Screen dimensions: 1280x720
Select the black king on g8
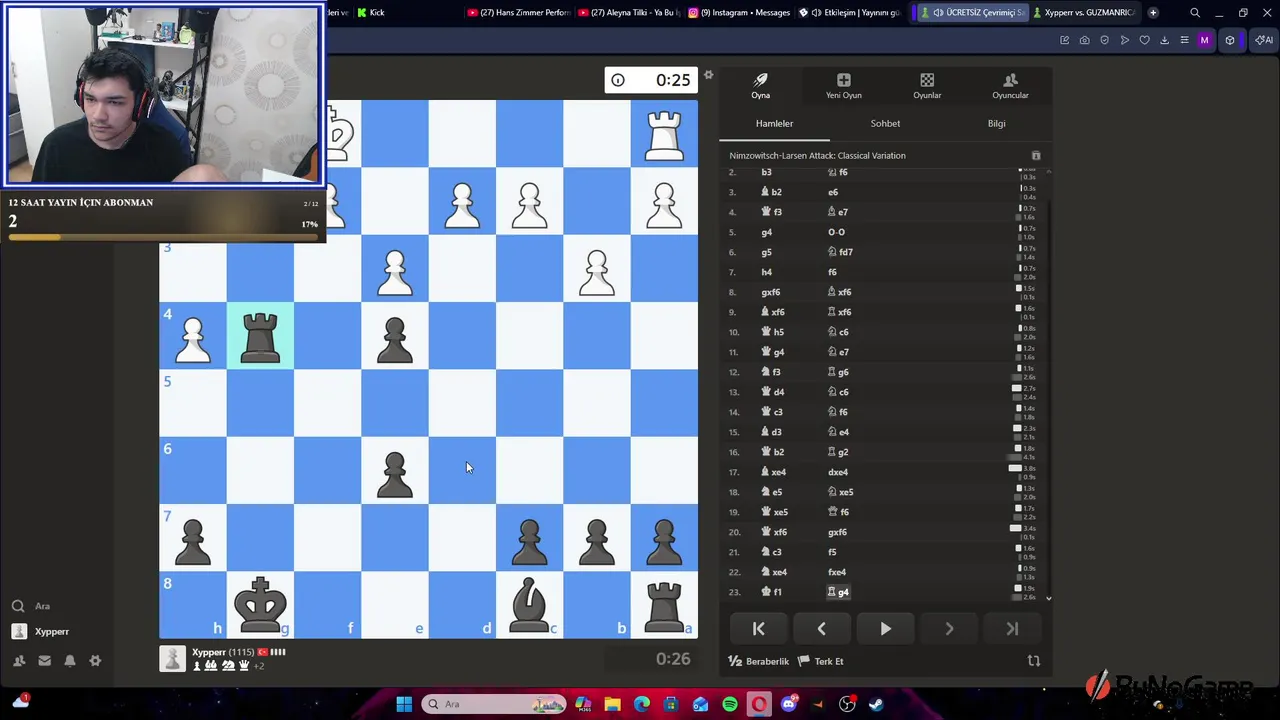tap(260, 604)
